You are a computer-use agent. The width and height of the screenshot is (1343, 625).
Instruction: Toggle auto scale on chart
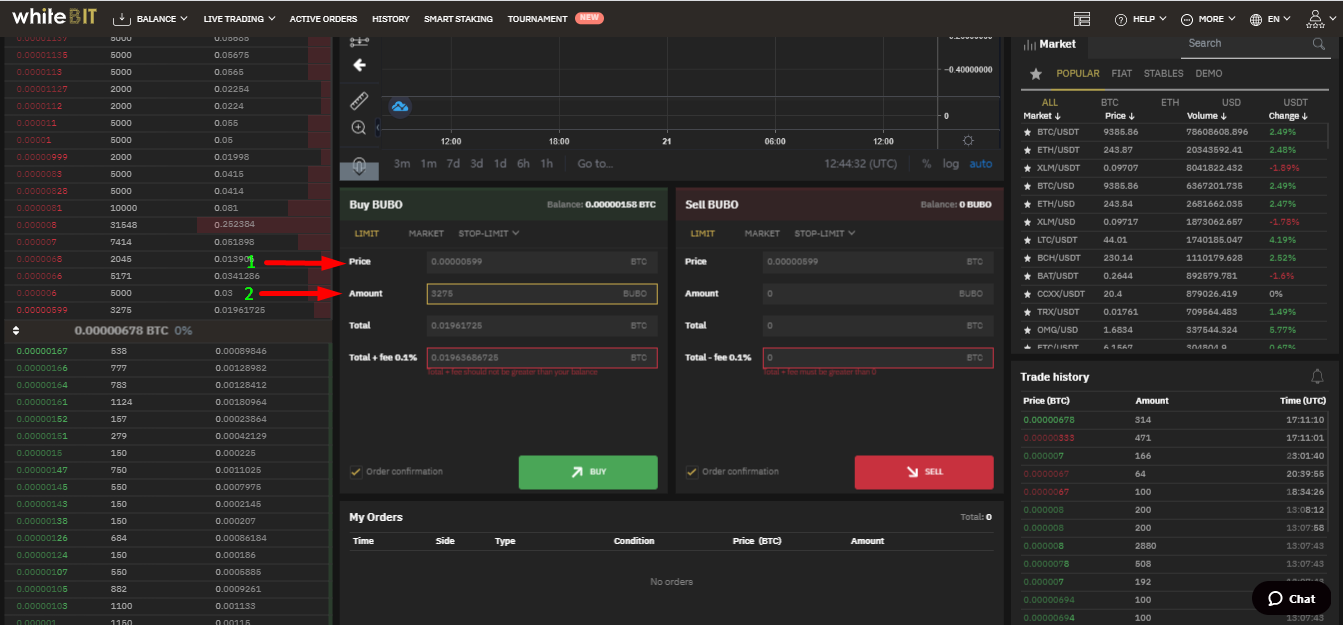[981, 164]
